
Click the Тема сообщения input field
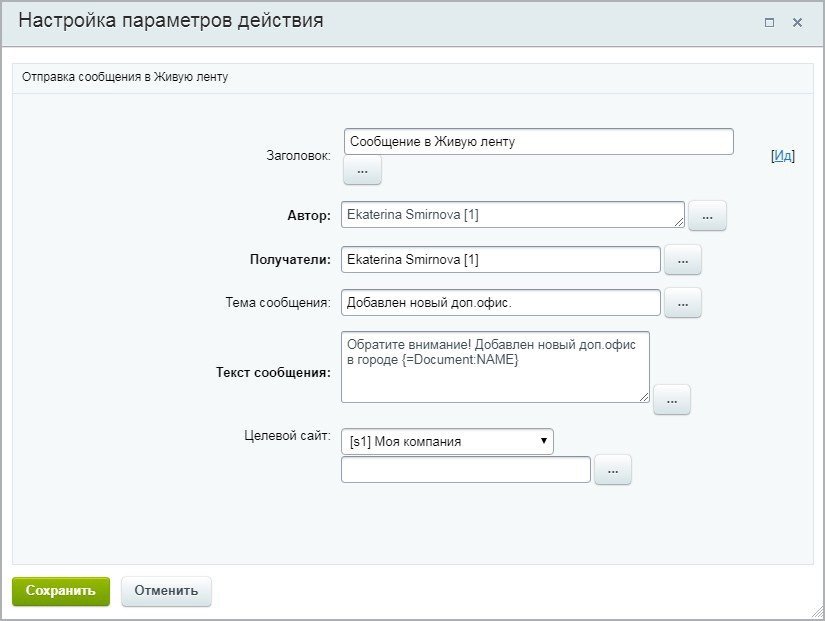(500, 302)
